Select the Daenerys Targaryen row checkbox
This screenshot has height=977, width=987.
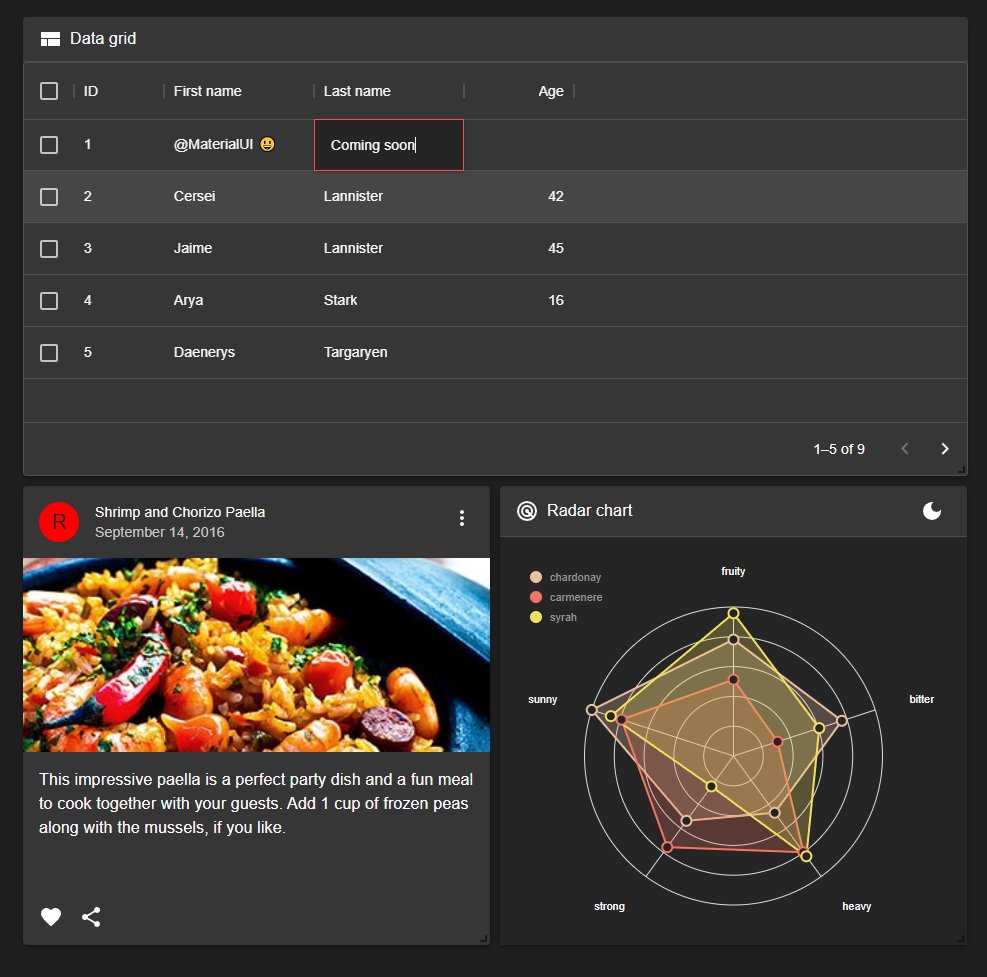(49, 353)
